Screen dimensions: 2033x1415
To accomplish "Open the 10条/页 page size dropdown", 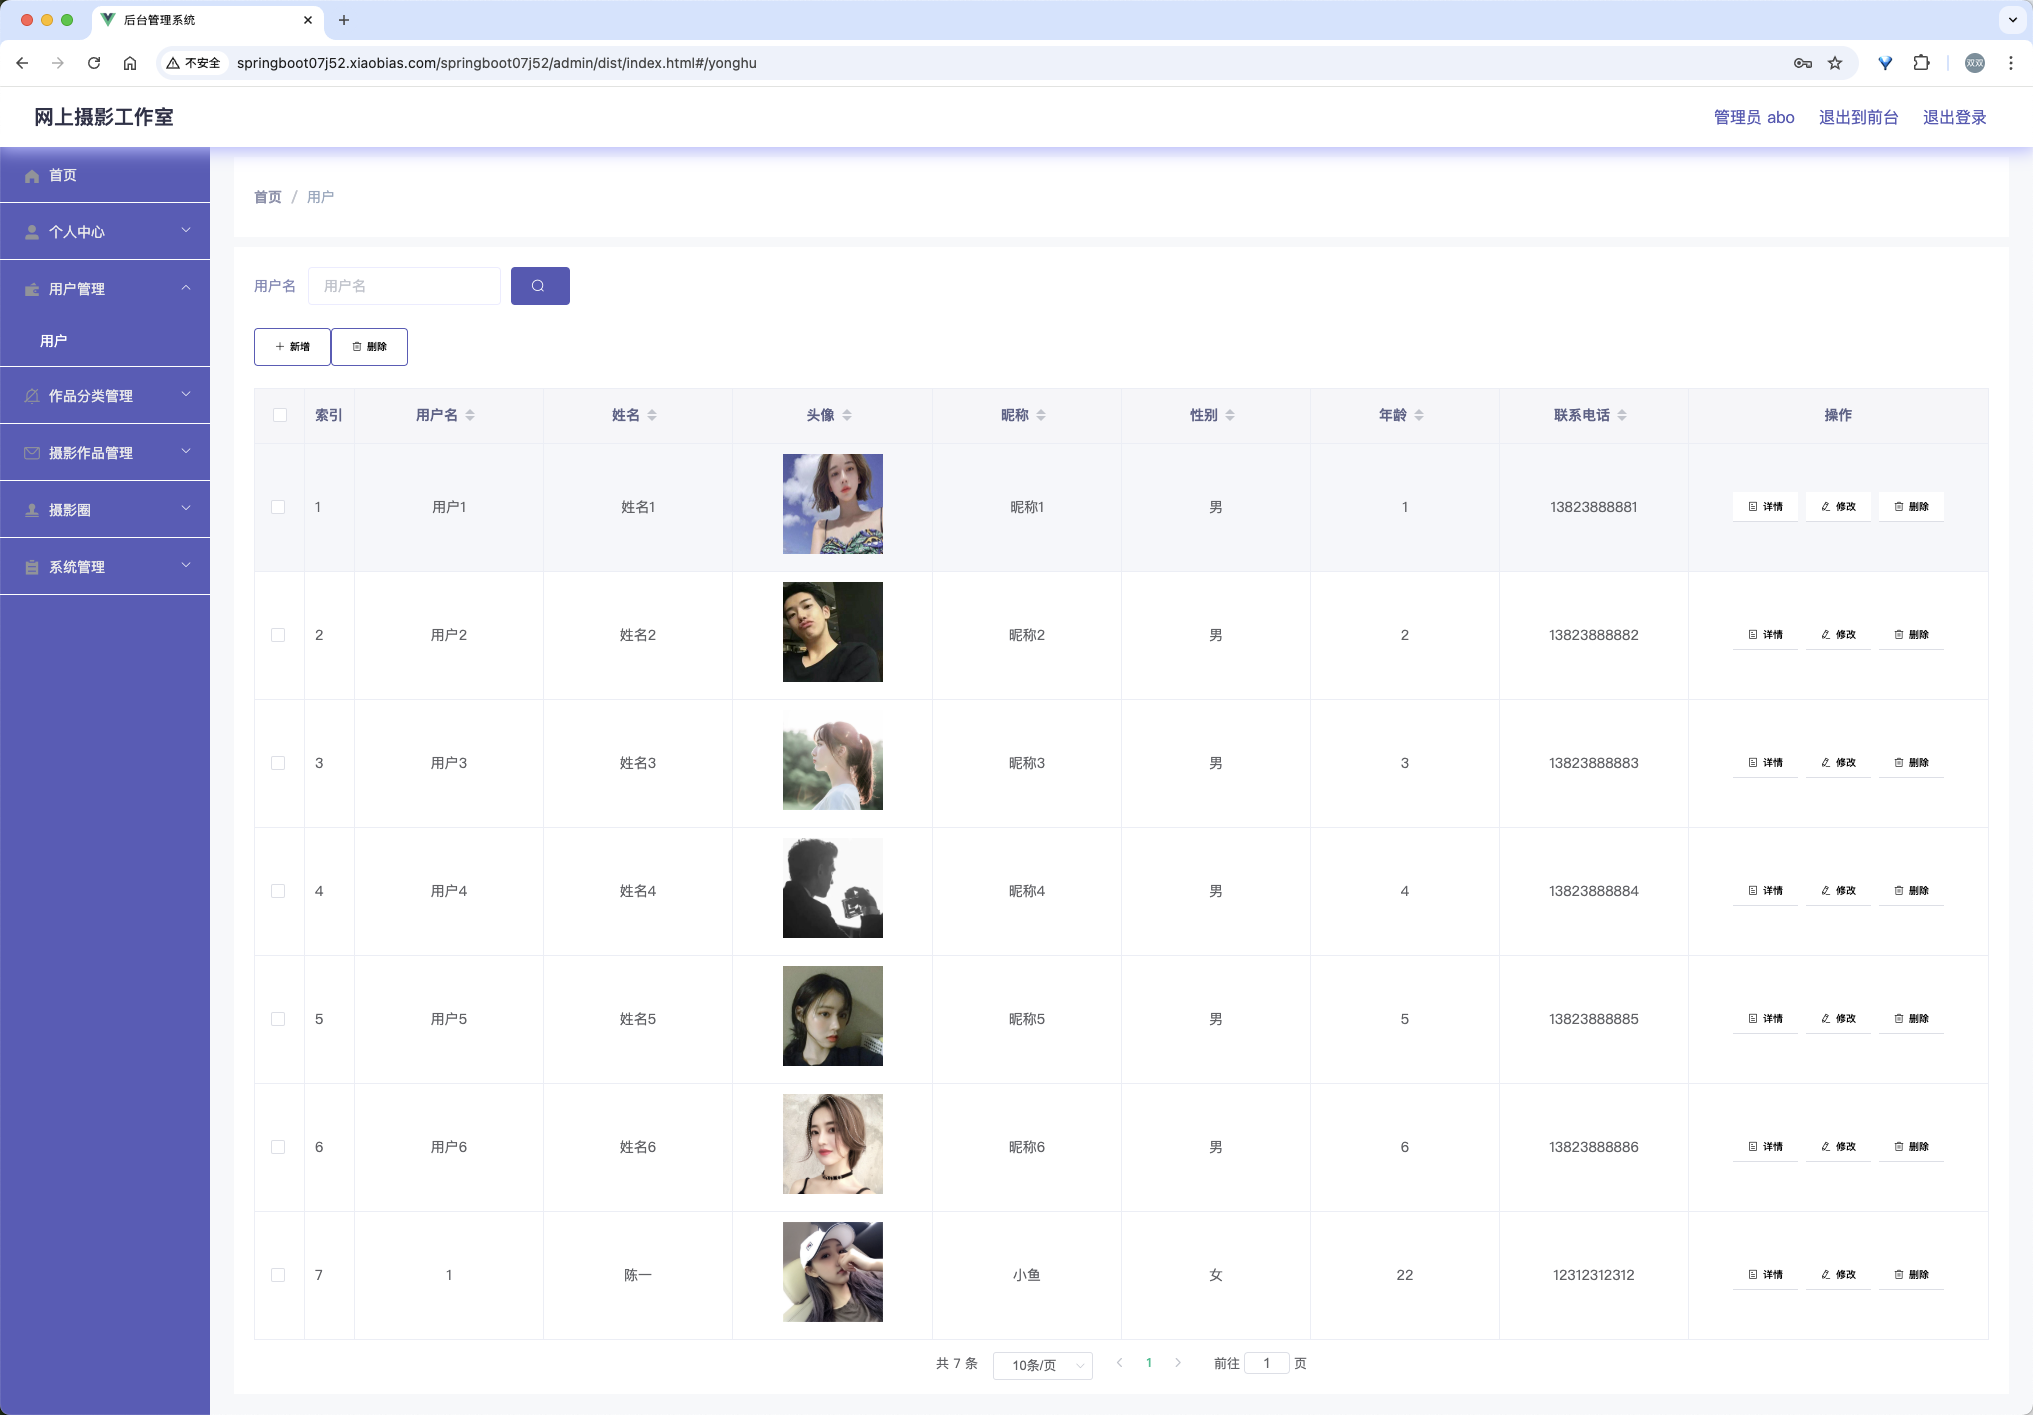I will (1042, 1365).
